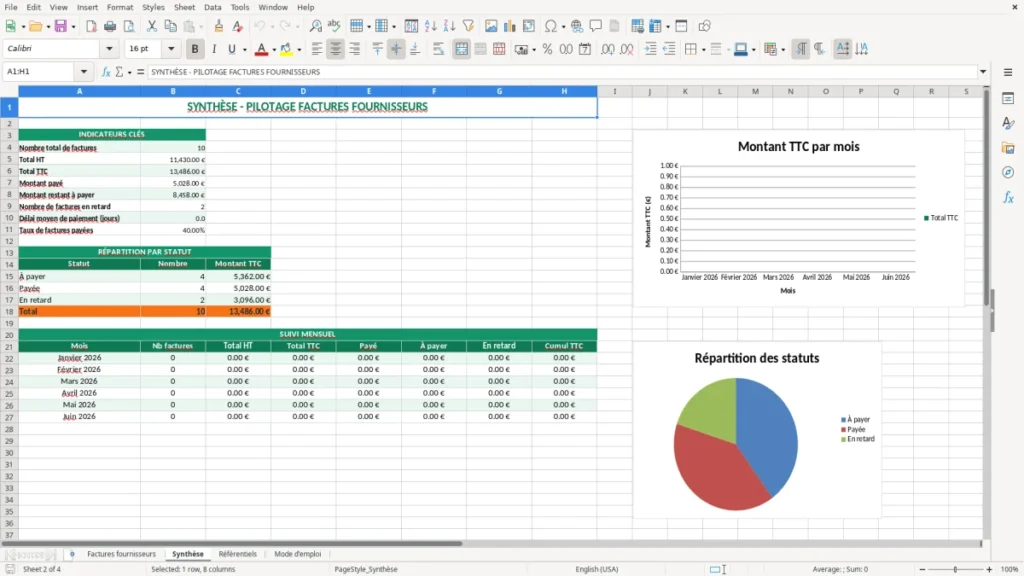This screenshot has height=576, width=1024.
Task: Click the status bar zoom in plus
Action: click(x=989, y=569)
